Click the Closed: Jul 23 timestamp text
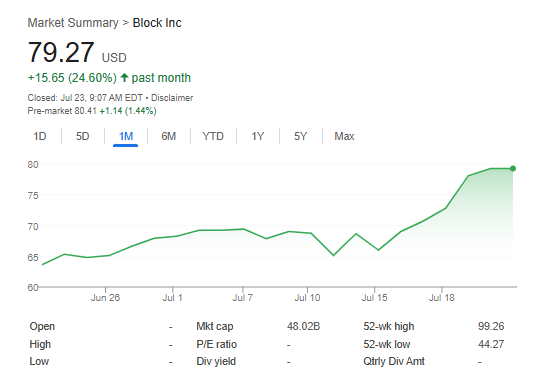Screen dimensions: 548x384 click(x=85, y=98)
